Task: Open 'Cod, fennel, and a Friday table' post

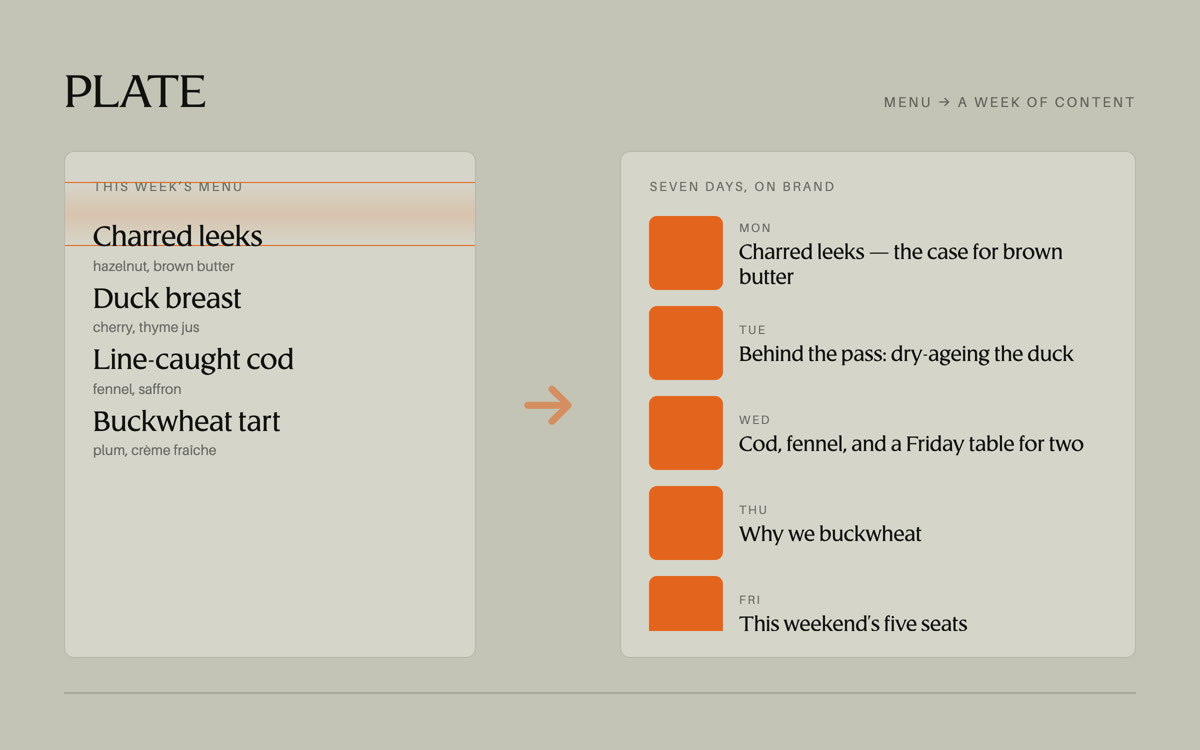Action: (x=911, y=444)
